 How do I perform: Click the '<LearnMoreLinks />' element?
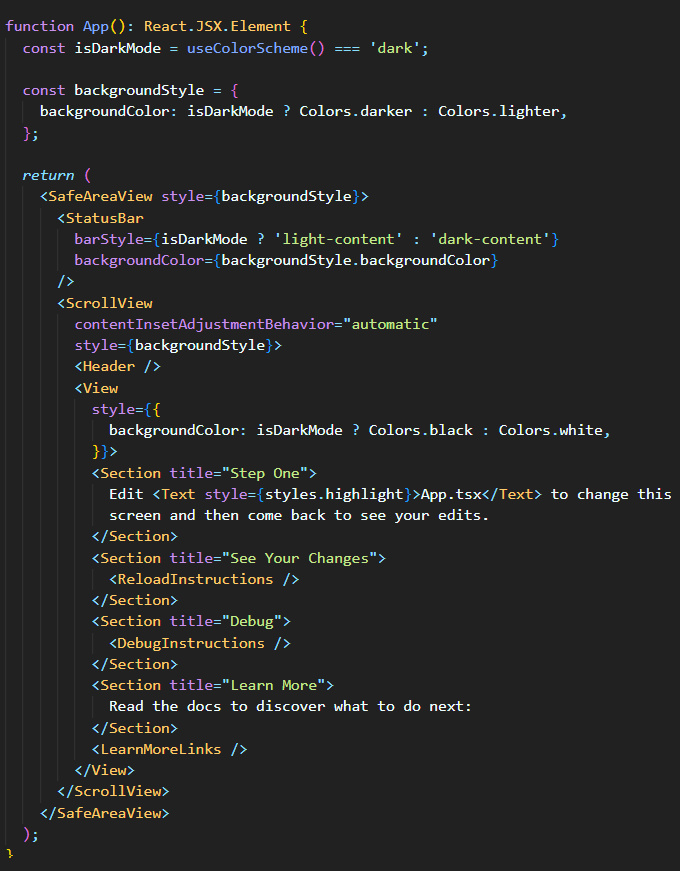tap(169, 749)
